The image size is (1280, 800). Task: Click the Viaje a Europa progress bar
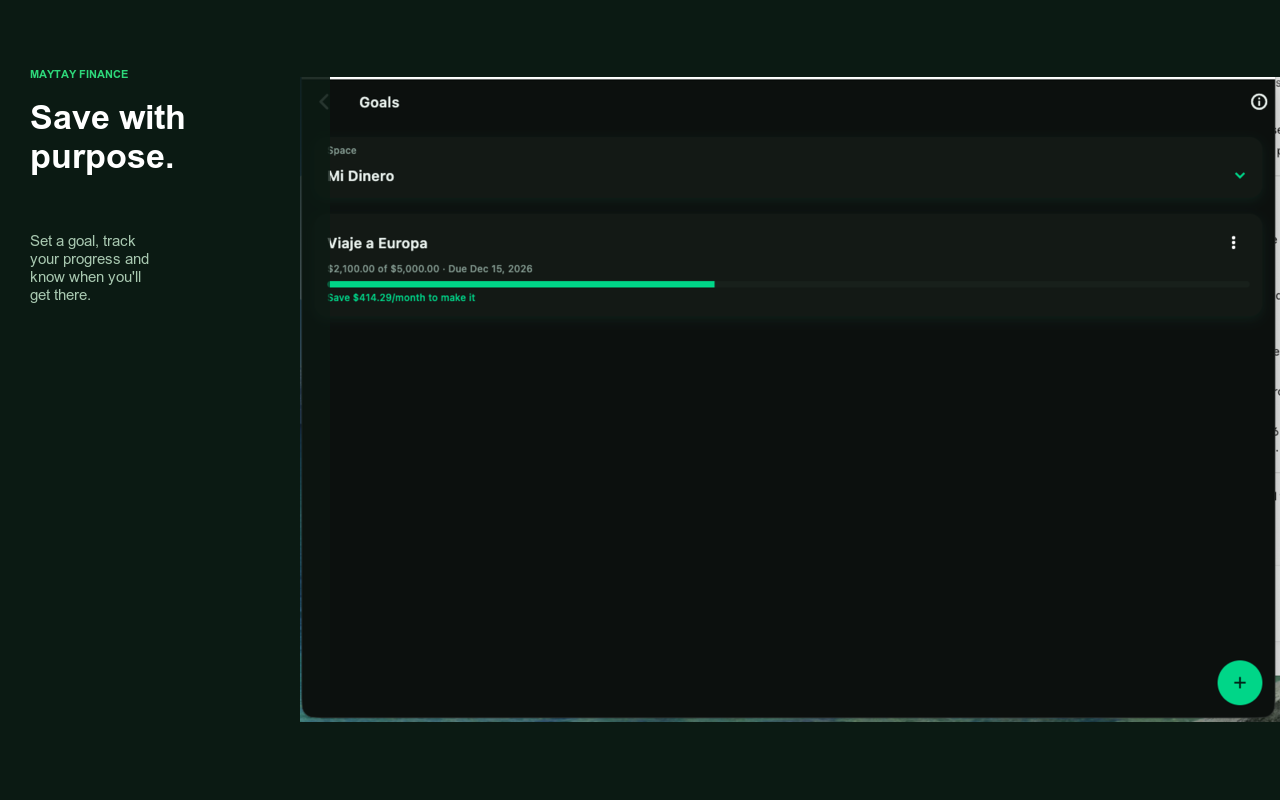[x=788, y=284]
